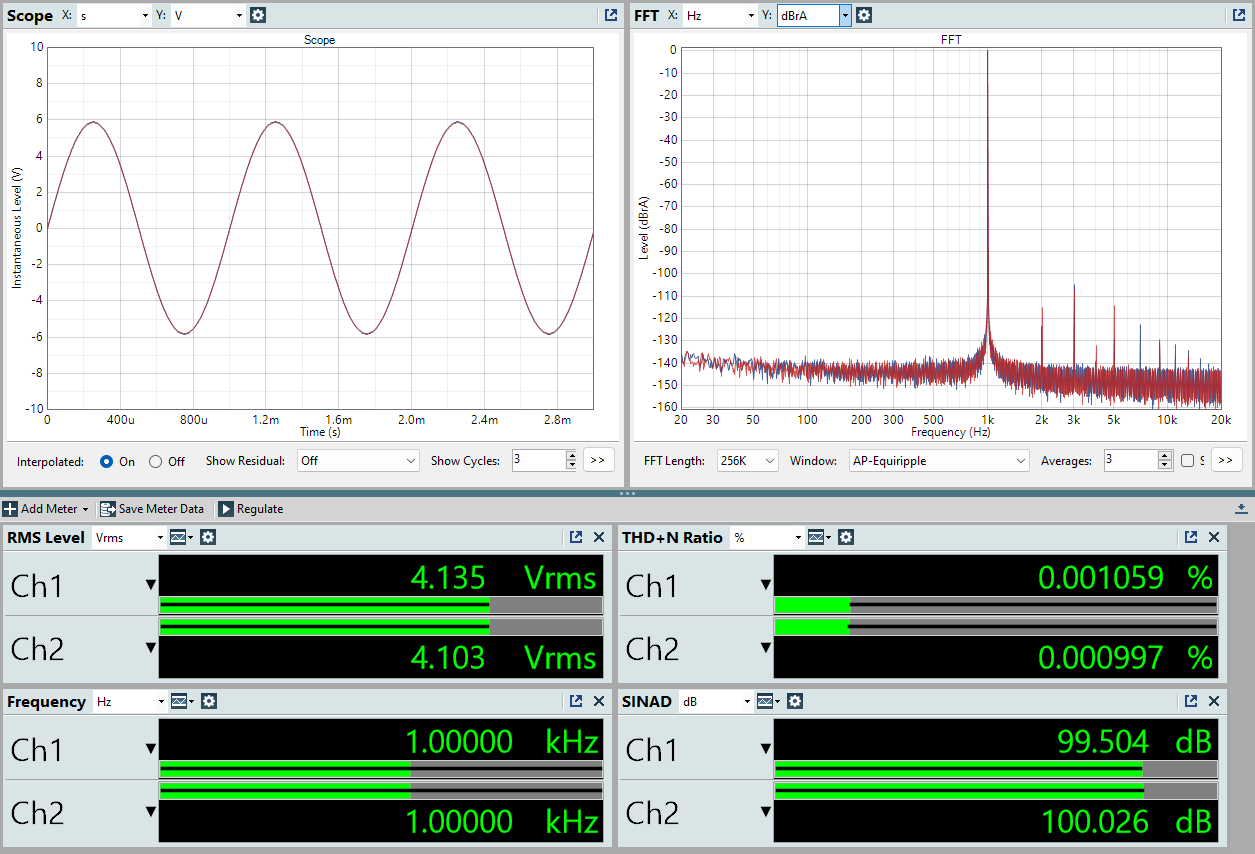Open Window AP-Equiripple dropdown
This screenshot has height=854, width=1255.
coord(938,461)
